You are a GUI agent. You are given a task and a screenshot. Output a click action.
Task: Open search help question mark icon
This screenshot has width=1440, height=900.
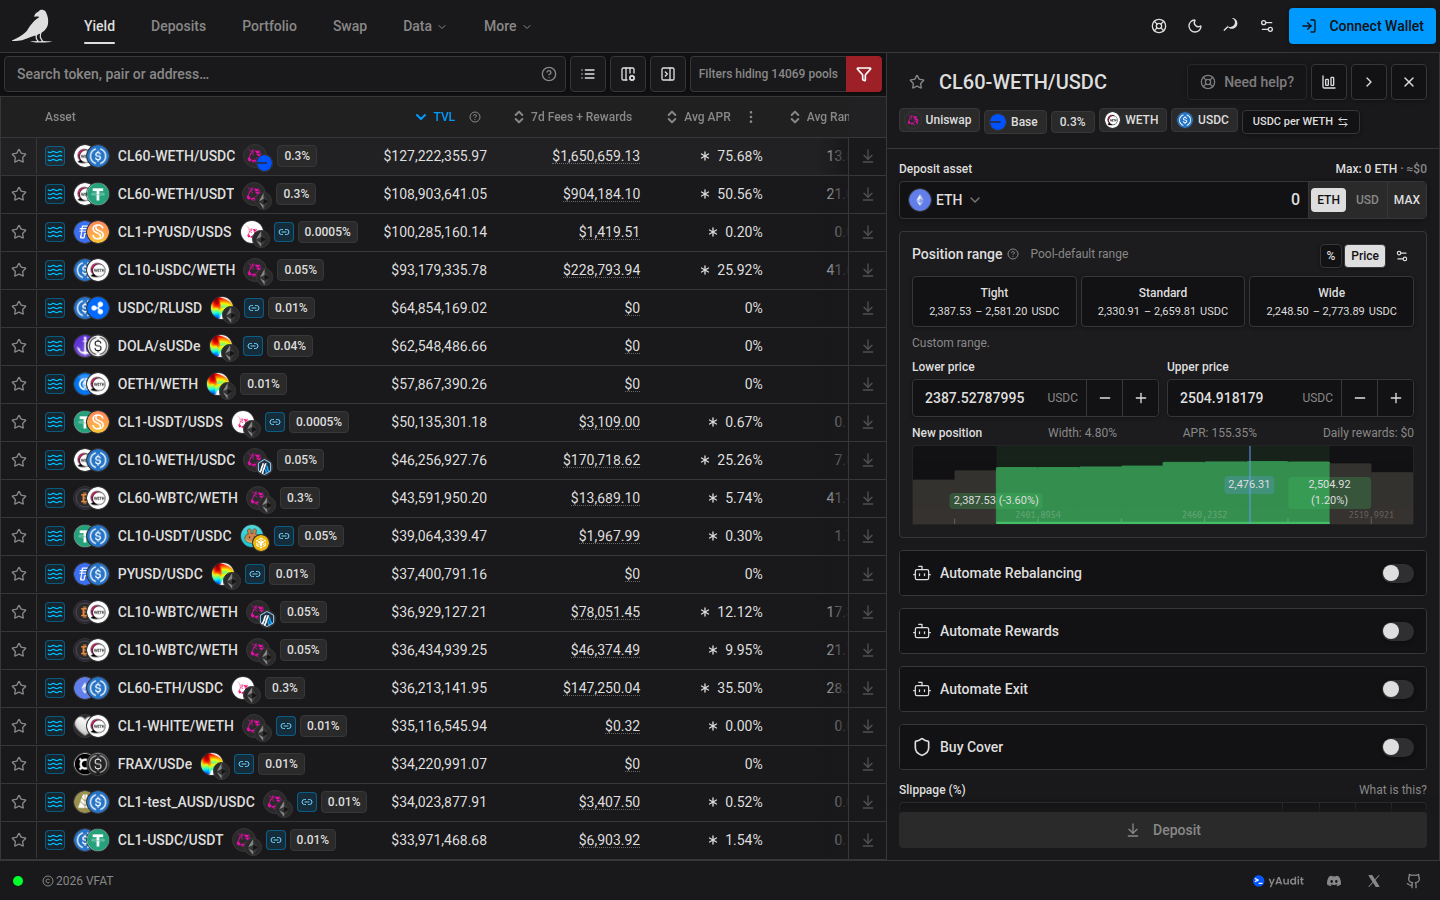549,74
